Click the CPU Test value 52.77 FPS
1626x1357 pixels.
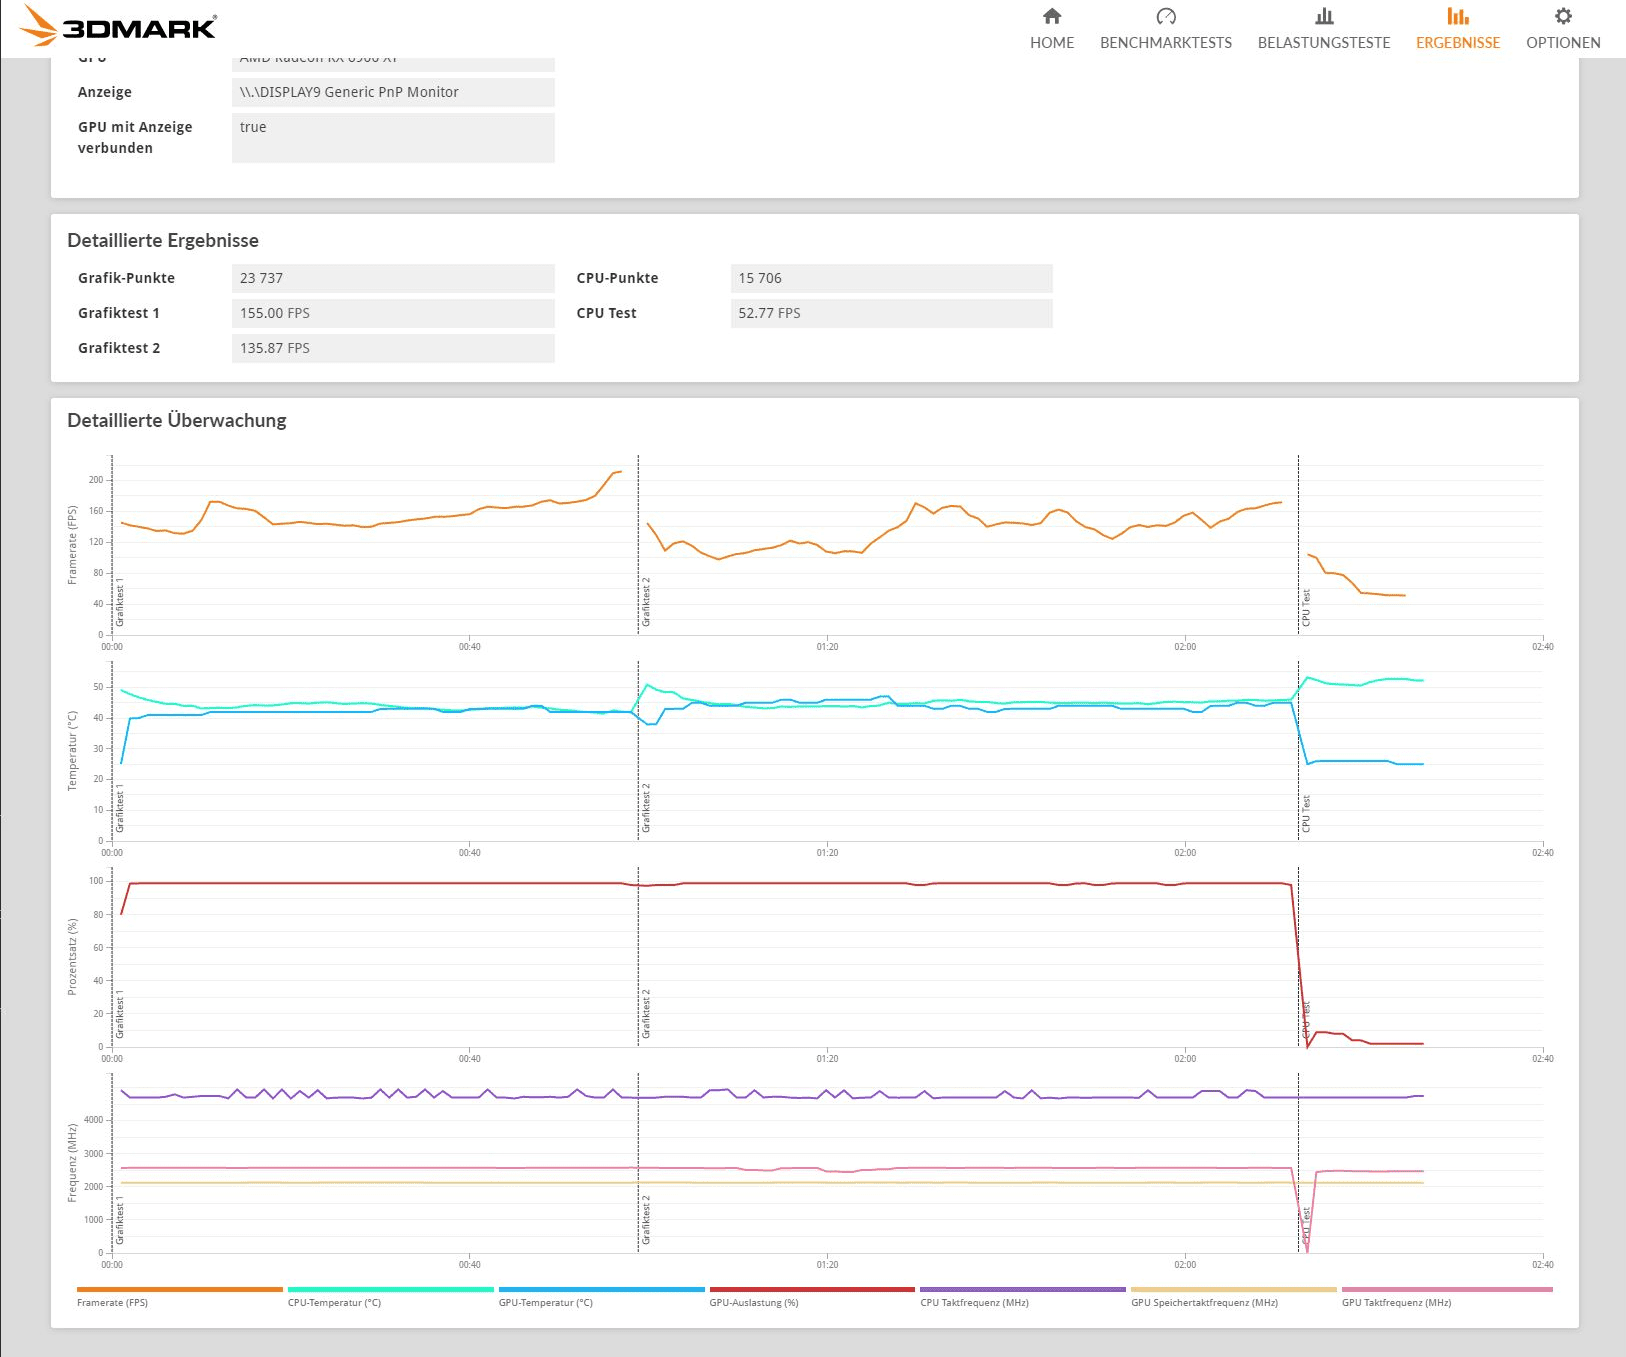point(892,313)
